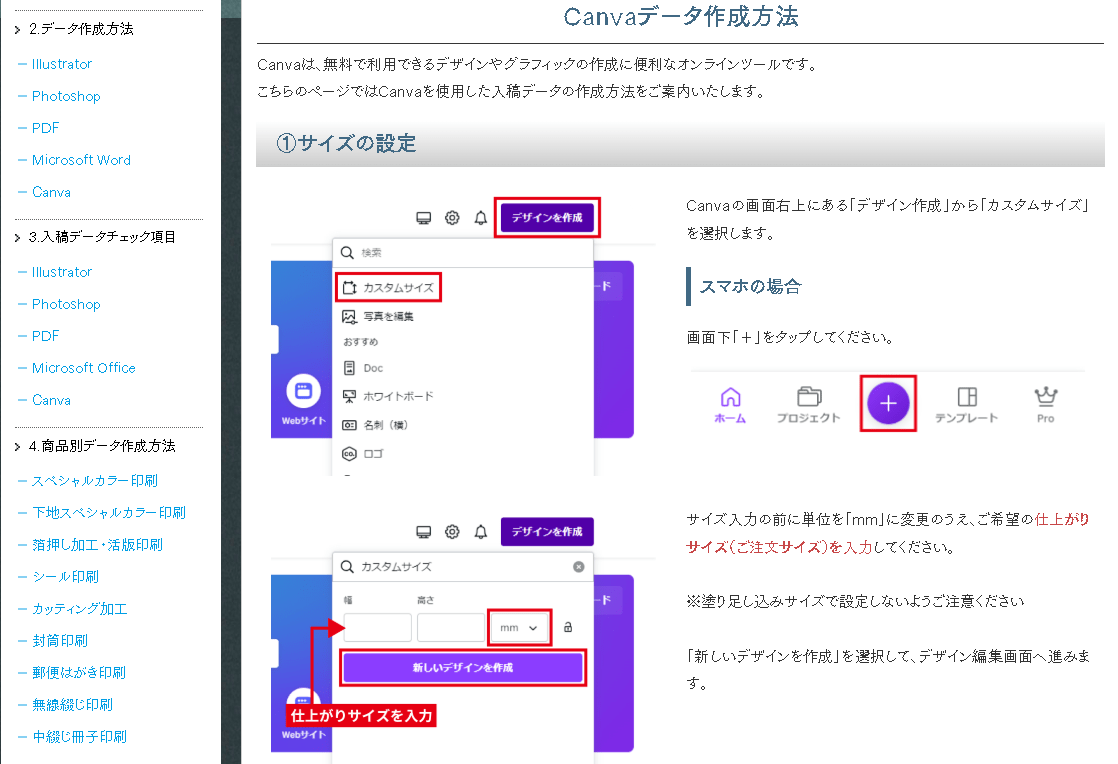Open the Microsoft Office sidebar link
The width and height of the screenshot is (1118, 764).
point(83,368)
